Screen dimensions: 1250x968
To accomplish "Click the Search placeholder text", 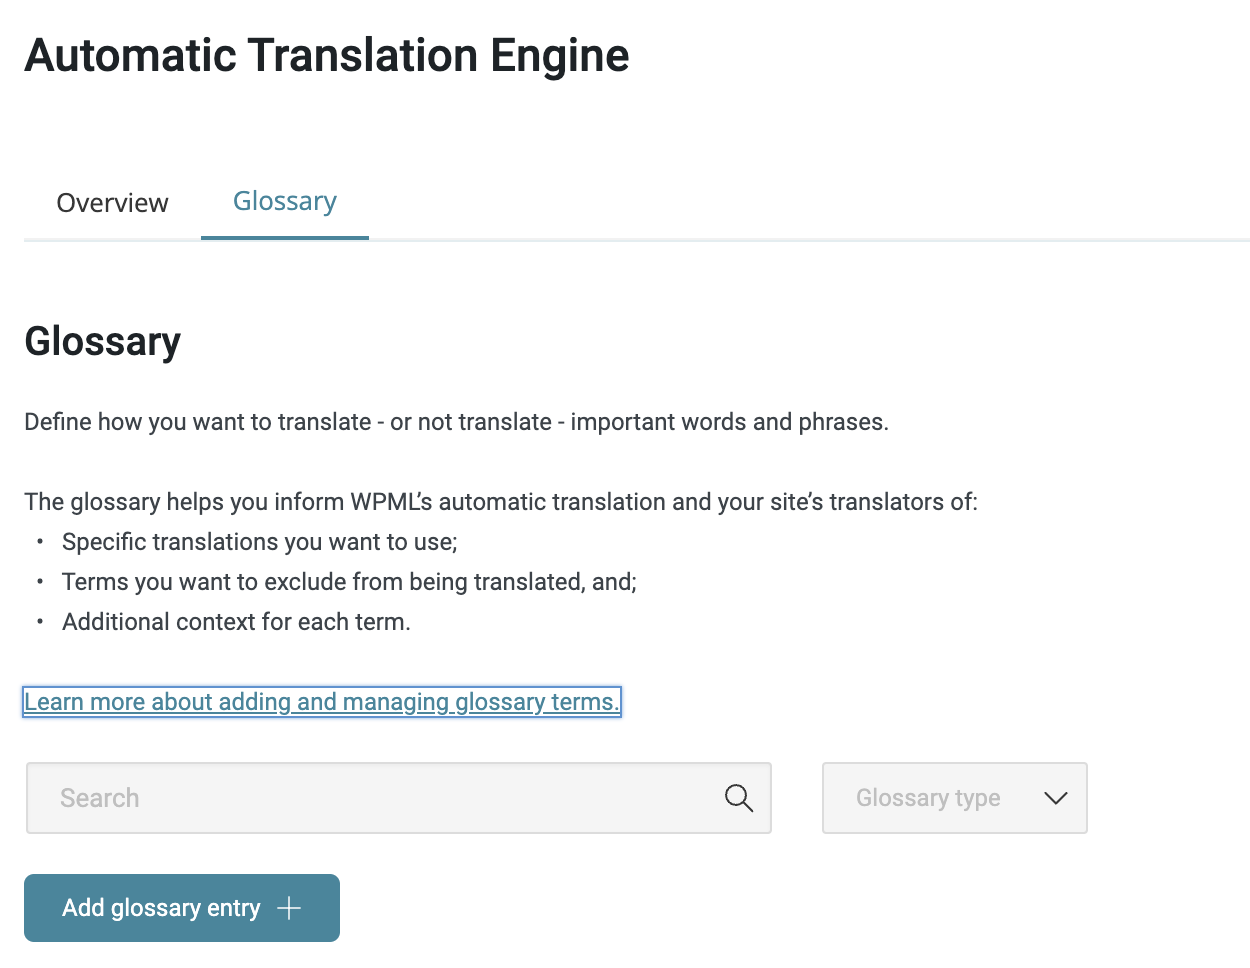I will tap(99, 798).
